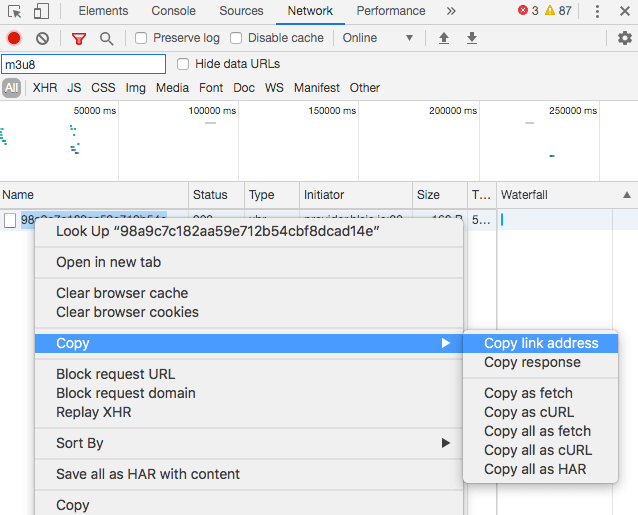The image size is (638, 515).
Task: Click the m3u8 filter text field
Action: point(83,64)
